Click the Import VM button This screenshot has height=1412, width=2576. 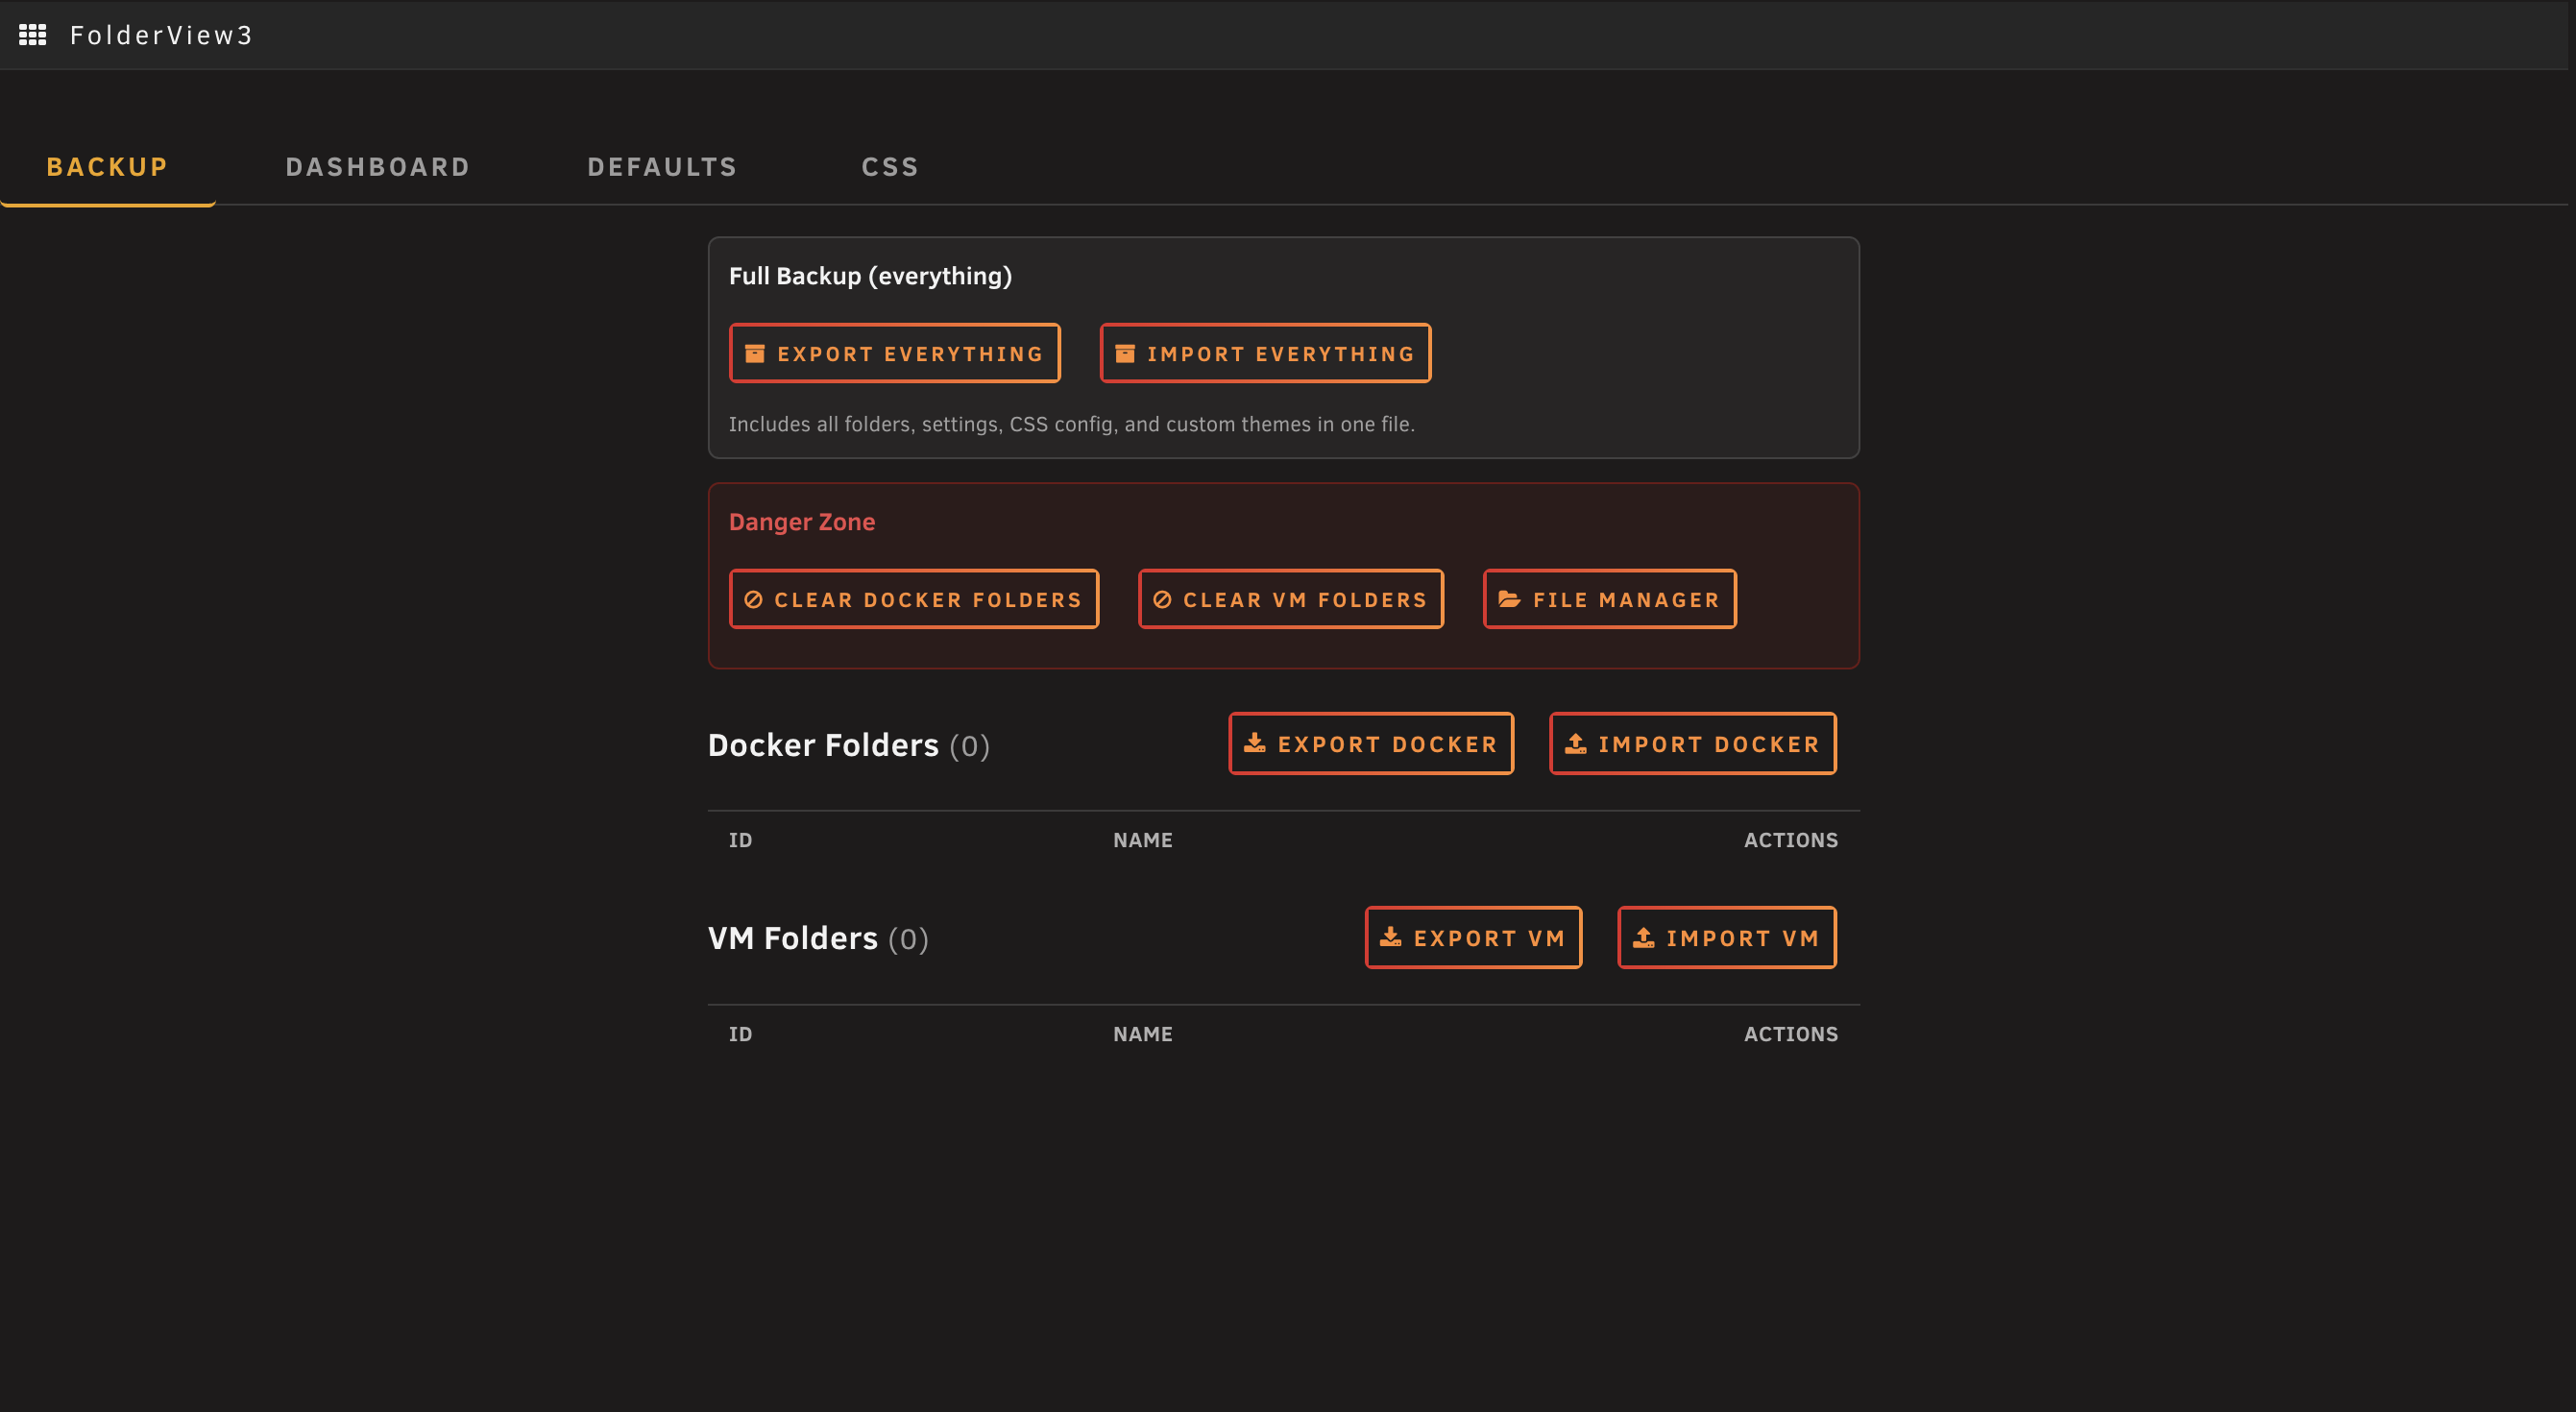(1727, 937)
